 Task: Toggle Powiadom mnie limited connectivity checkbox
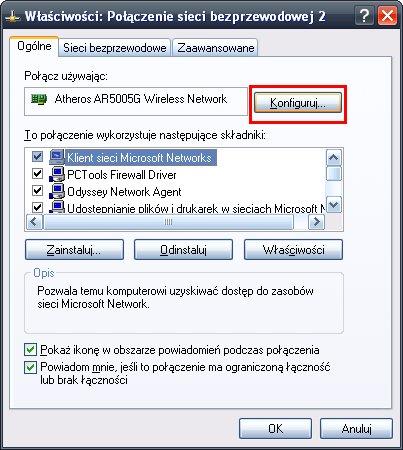30,367
